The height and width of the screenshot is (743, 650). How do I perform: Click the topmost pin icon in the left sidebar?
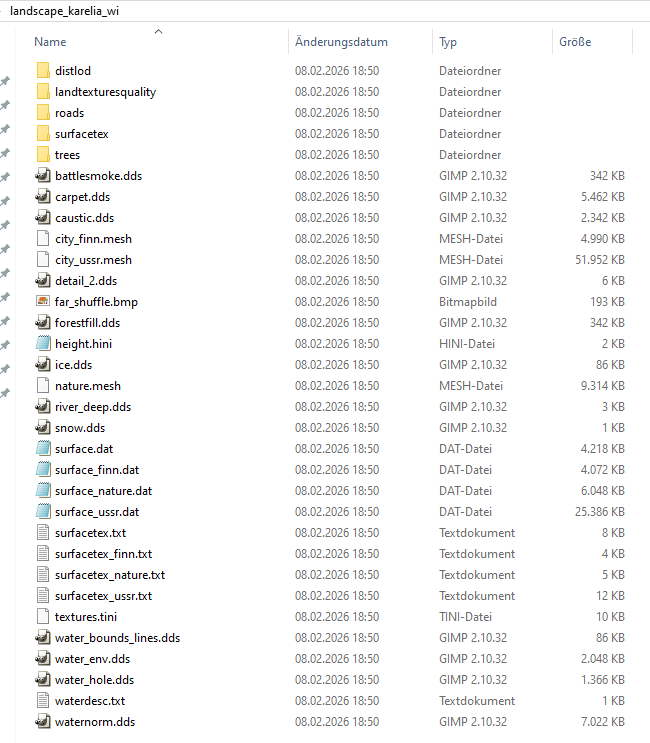[5, 81]
